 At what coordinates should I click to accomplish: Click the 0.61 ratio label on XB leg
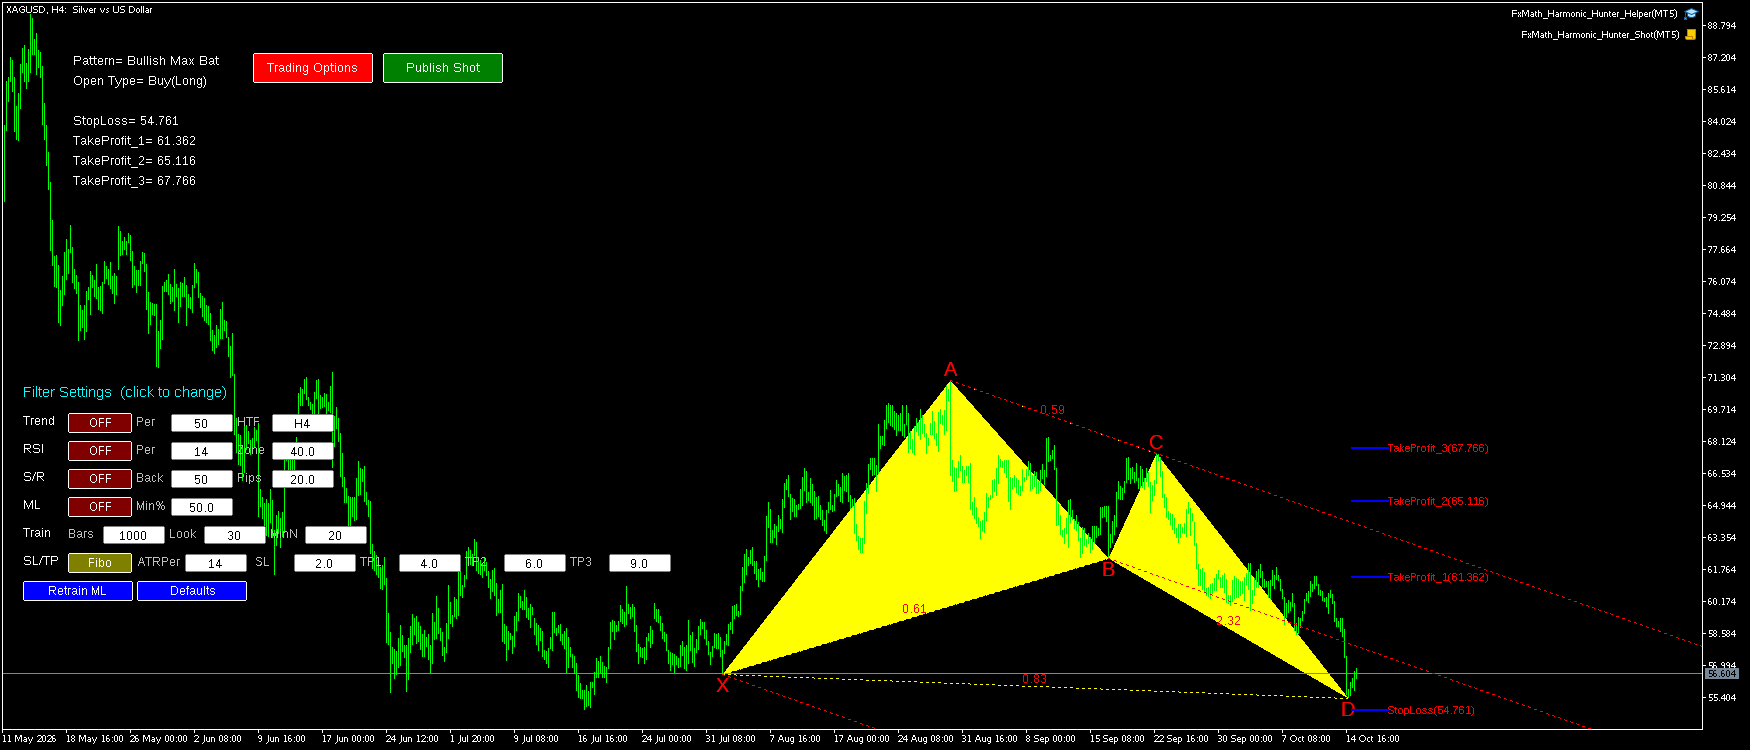(x=914, y=609)
